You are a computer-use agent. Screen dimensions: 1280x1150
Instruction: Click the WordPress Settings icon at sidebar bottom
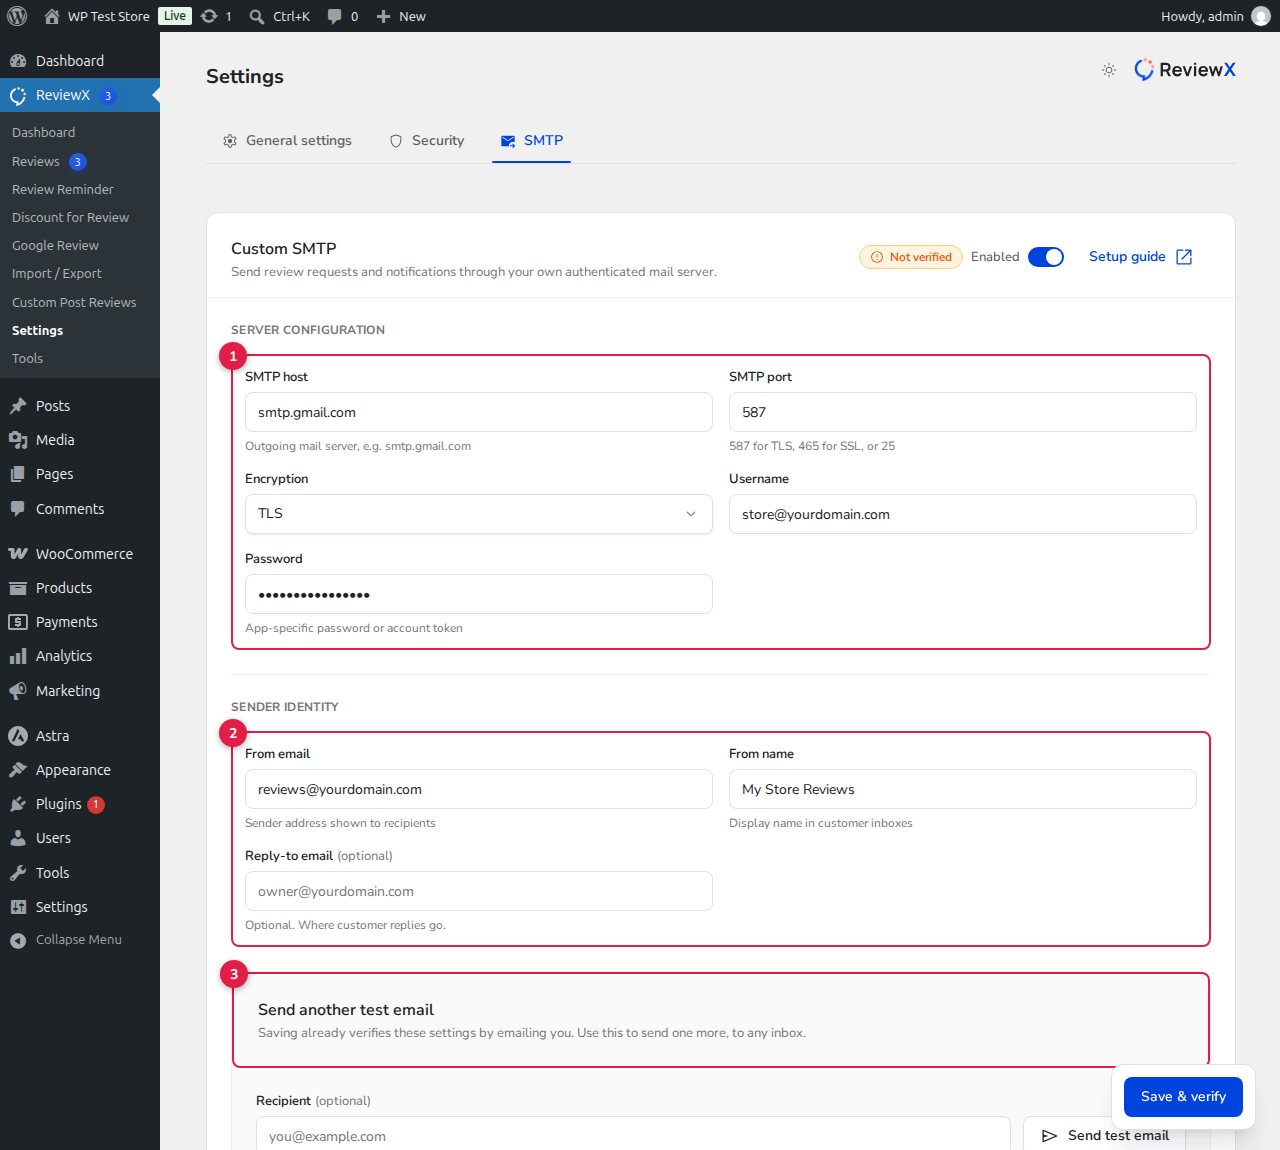pyautogui.click(x=18, y=907)
